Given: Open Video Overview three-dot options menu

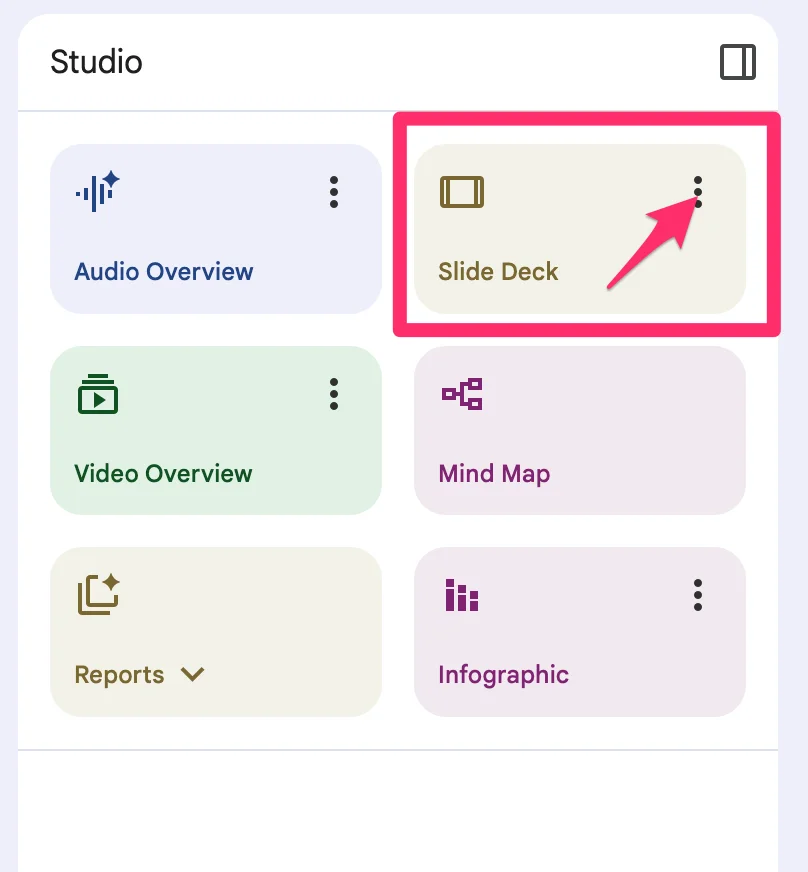Looking at the screenshot, I should (x=334, y=394).
